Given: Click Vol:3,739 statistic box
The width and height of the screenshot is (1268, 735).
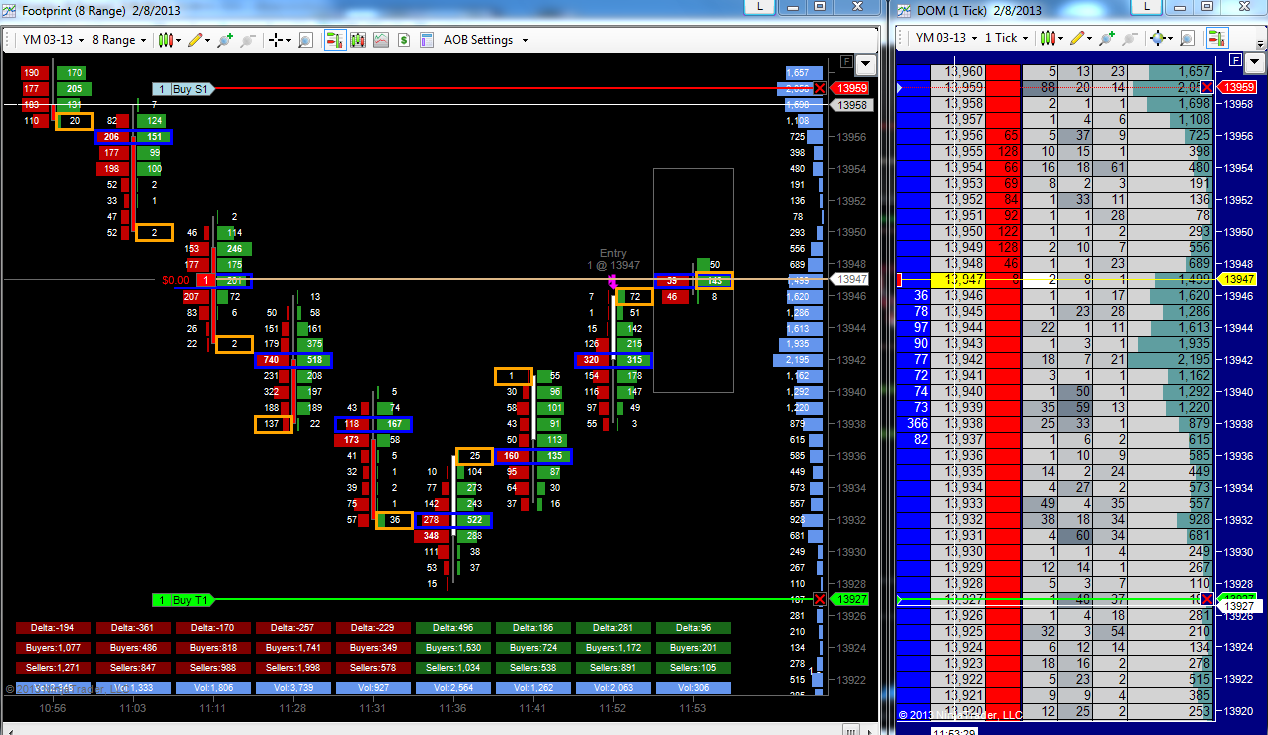Looking at the screenshot, I should tap(293, 688).
